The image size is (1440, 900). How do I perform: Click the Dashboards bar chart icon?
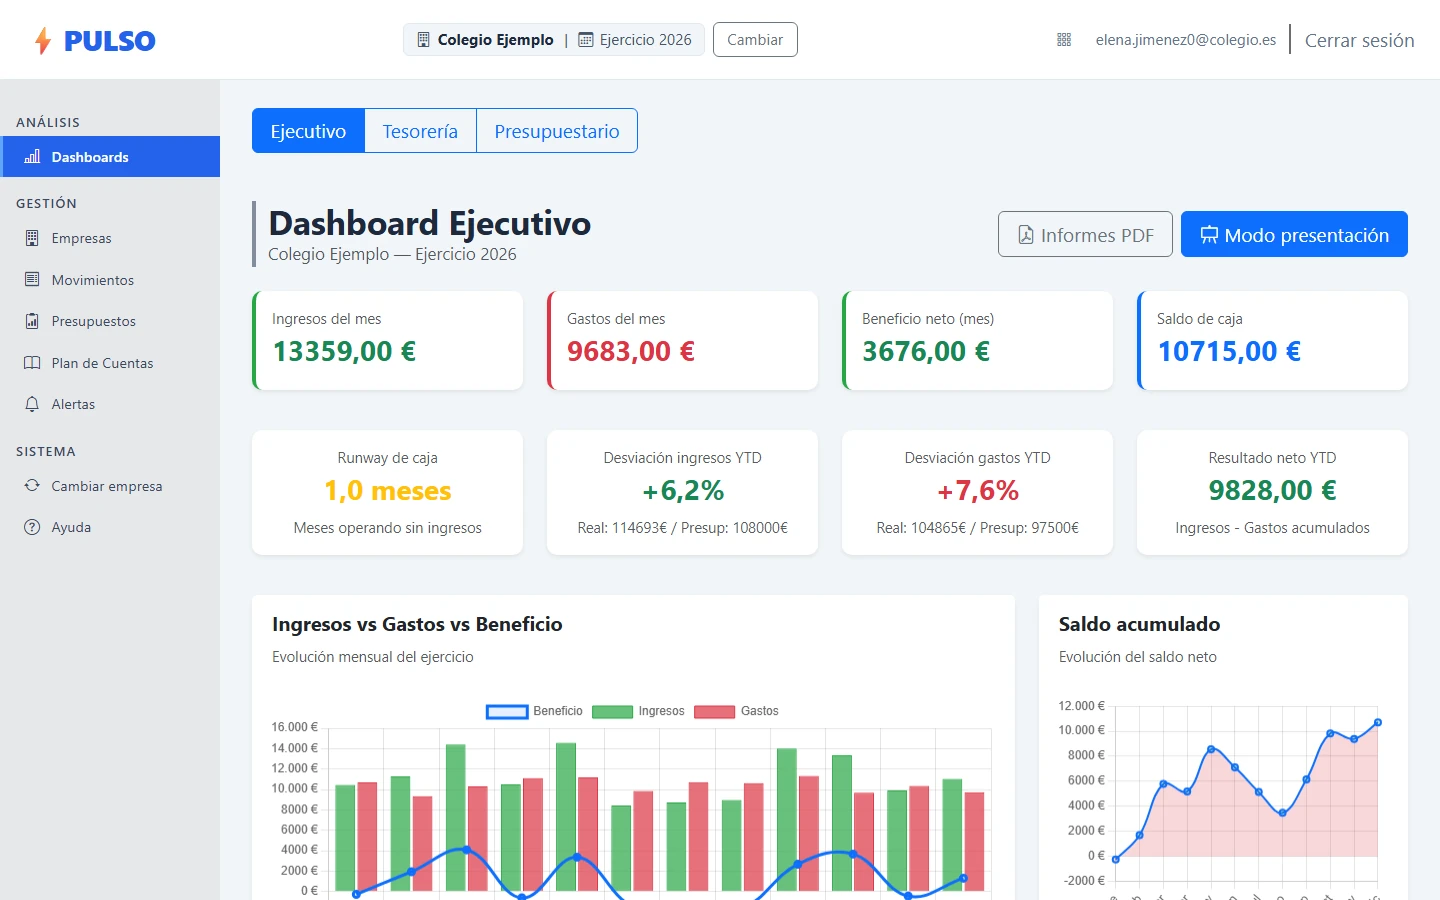tap(32, 157)
